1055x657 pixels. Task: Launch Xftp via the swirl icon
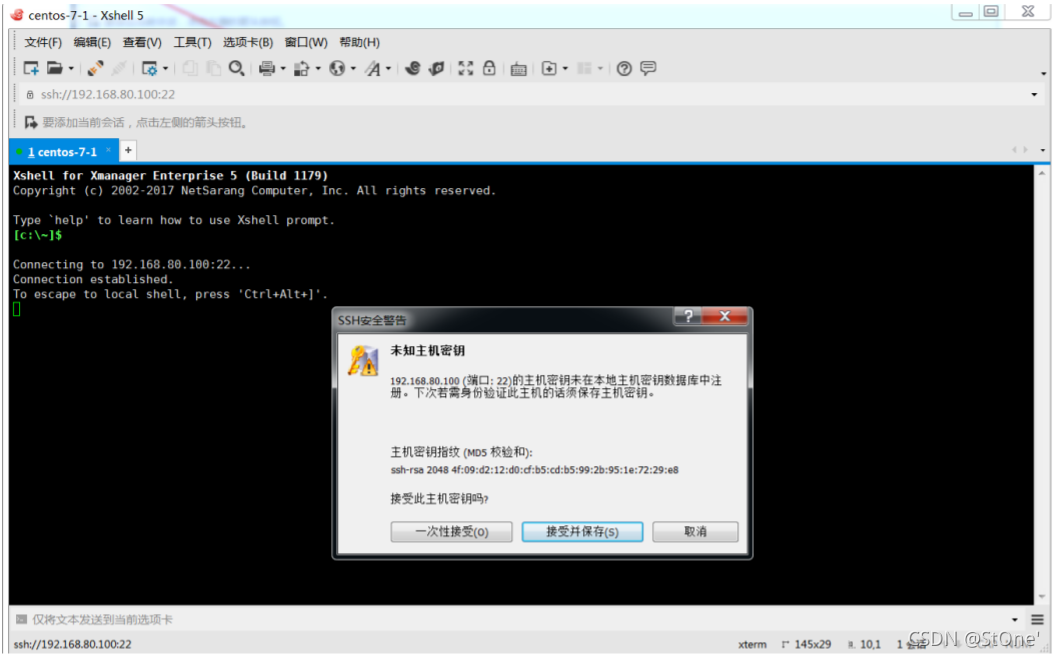point(413,68)
